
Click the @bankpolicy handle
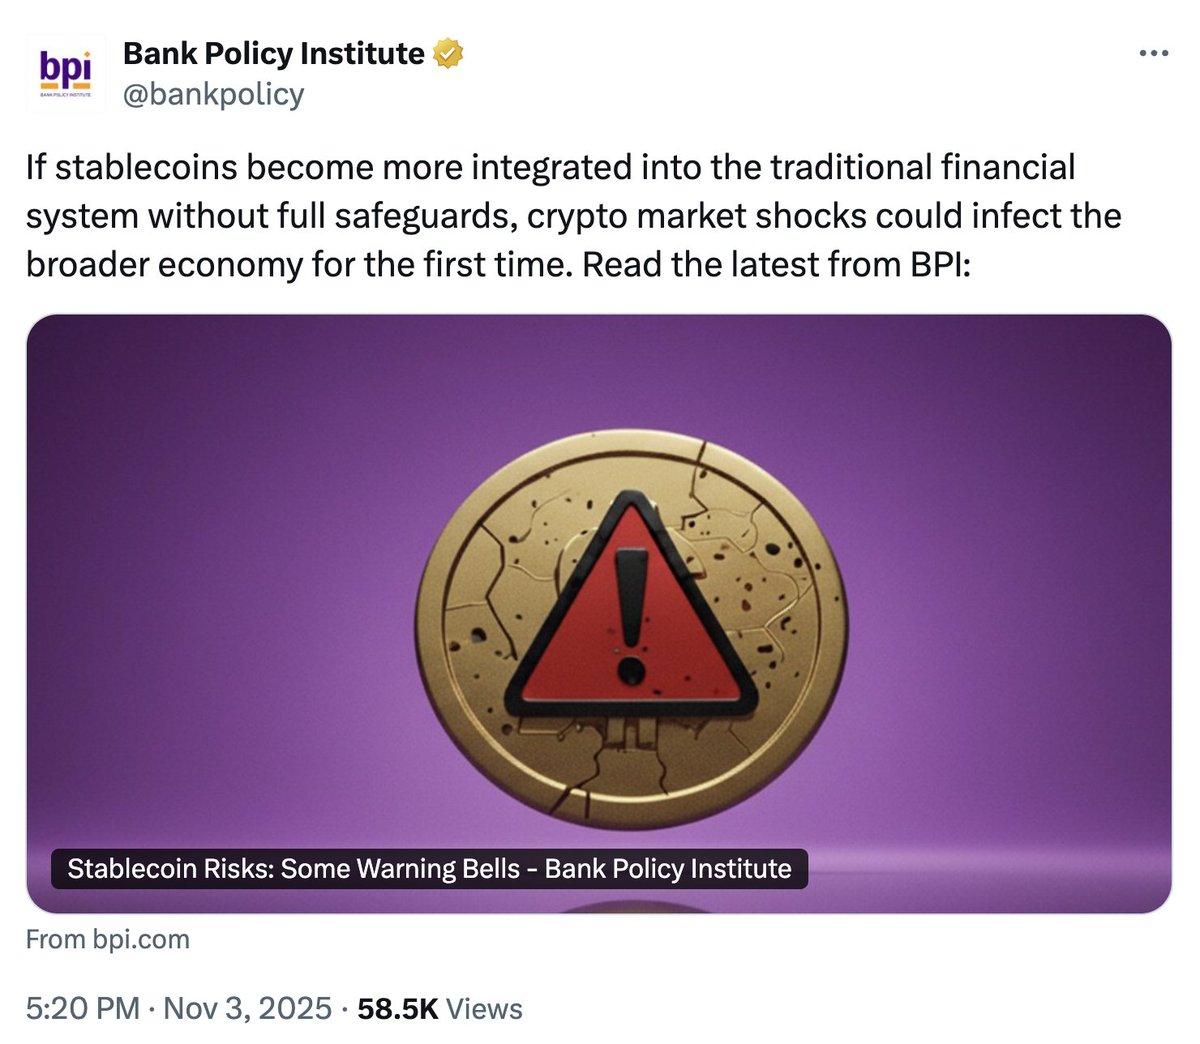tap(213, 94)
